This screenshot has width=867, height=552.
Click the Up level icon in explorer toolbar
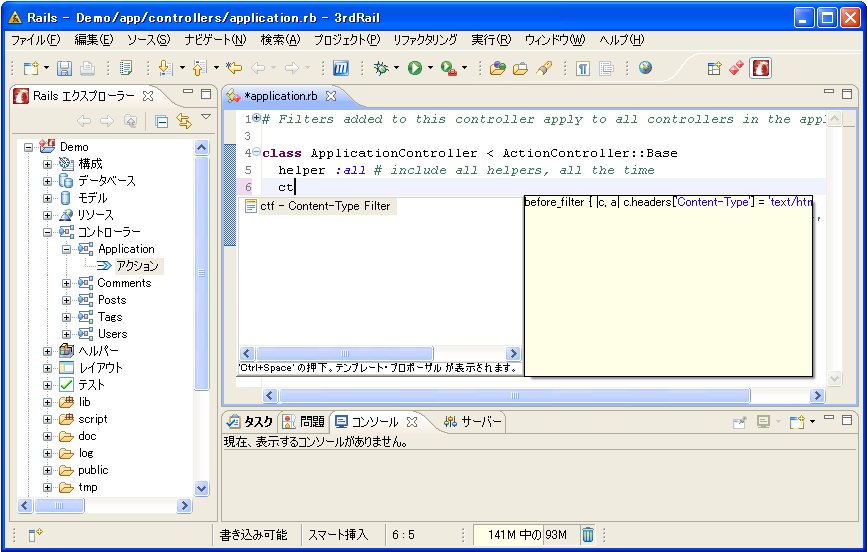point(130,121)
